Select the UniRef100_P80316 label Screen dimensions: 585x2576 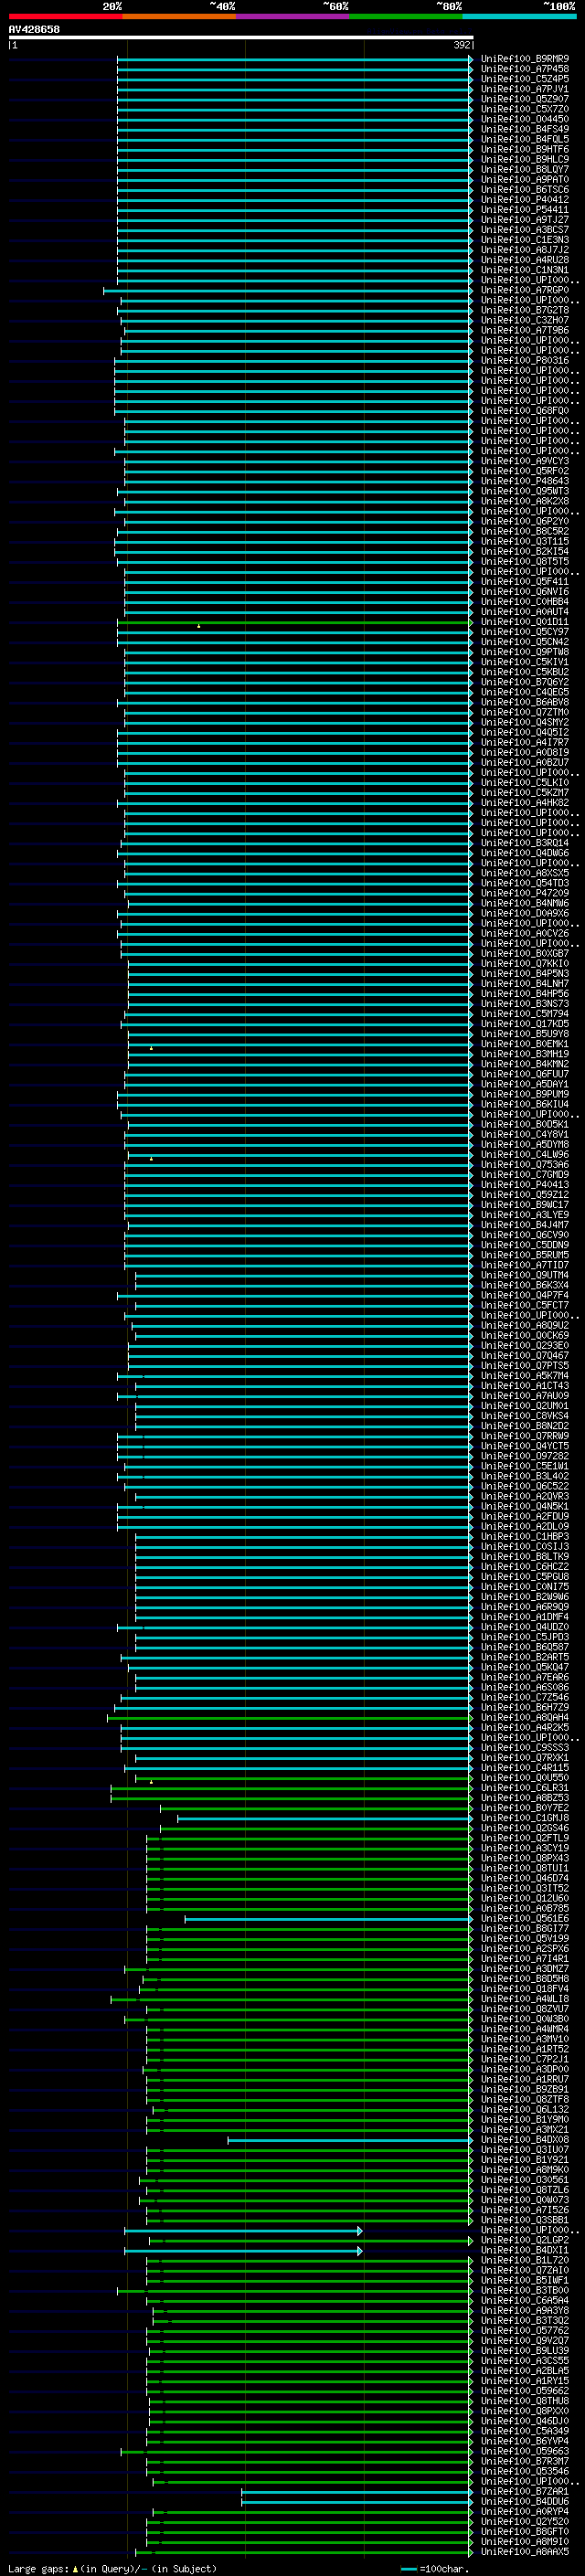pos(525,361)
